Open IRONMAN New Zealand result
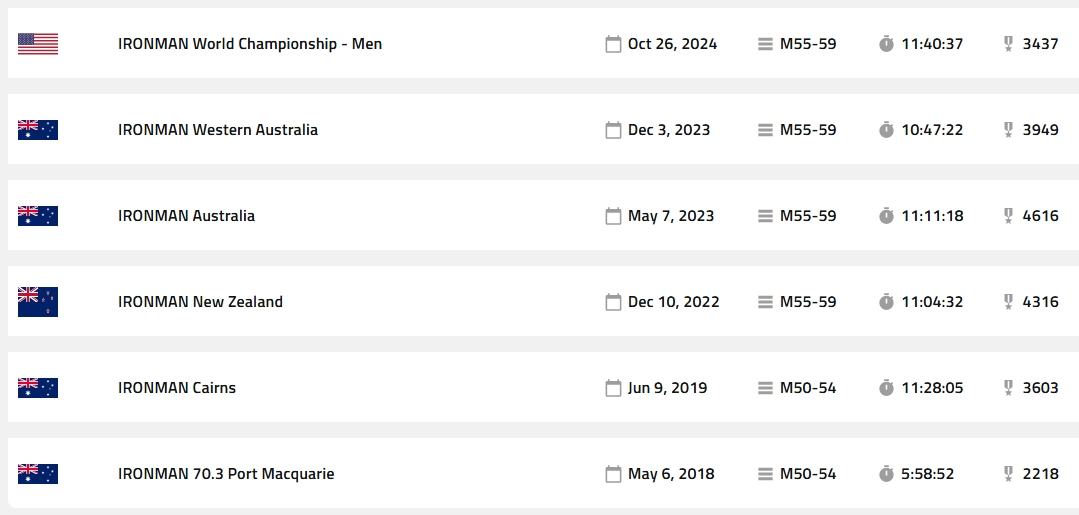This screenshot has width=1079, height=515. tap(200, 302)
